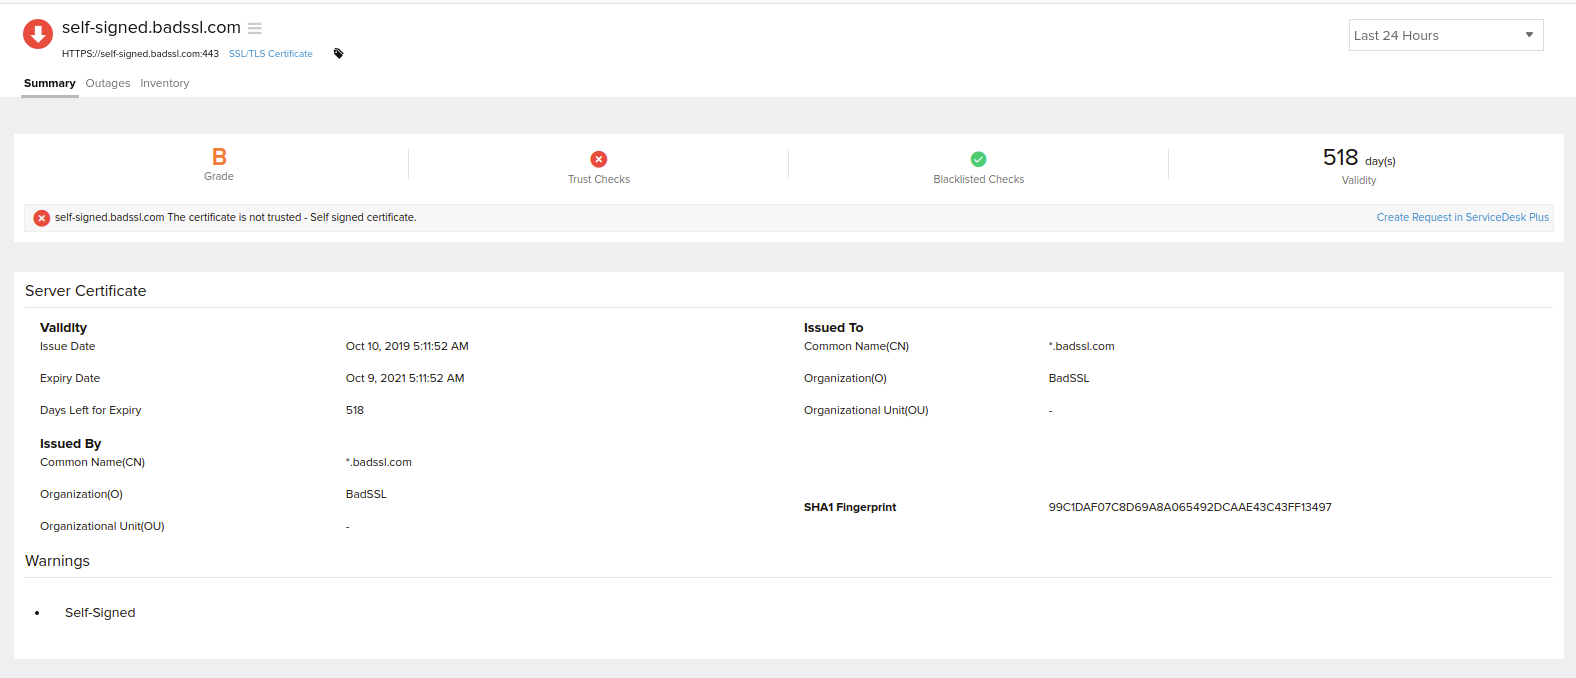Click the tag icon near SSL/TLS Certificate

pyautogui.click(x=338, y=54)
